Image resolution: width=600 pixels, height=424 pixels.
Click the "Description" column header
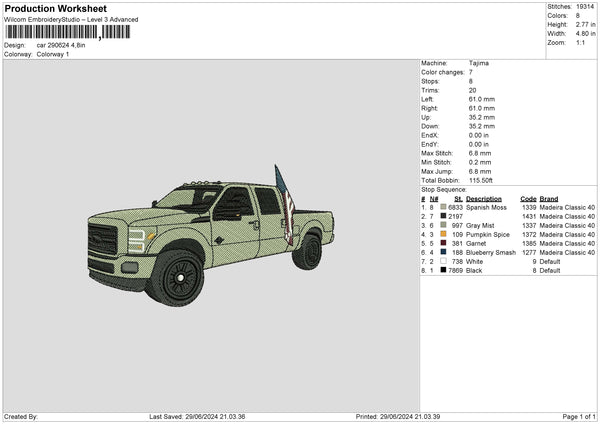pos(484,199)
